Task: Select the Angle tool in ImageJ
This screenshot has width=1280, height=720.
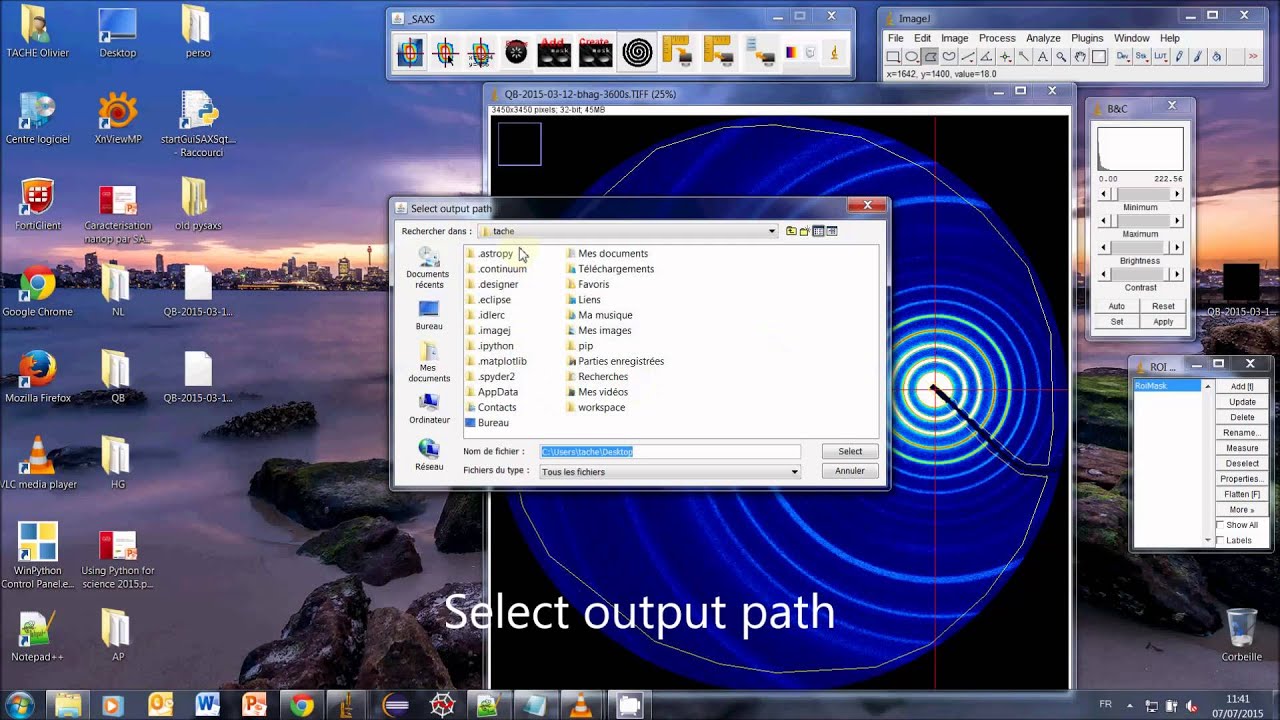Action: [x=986, y=56]
